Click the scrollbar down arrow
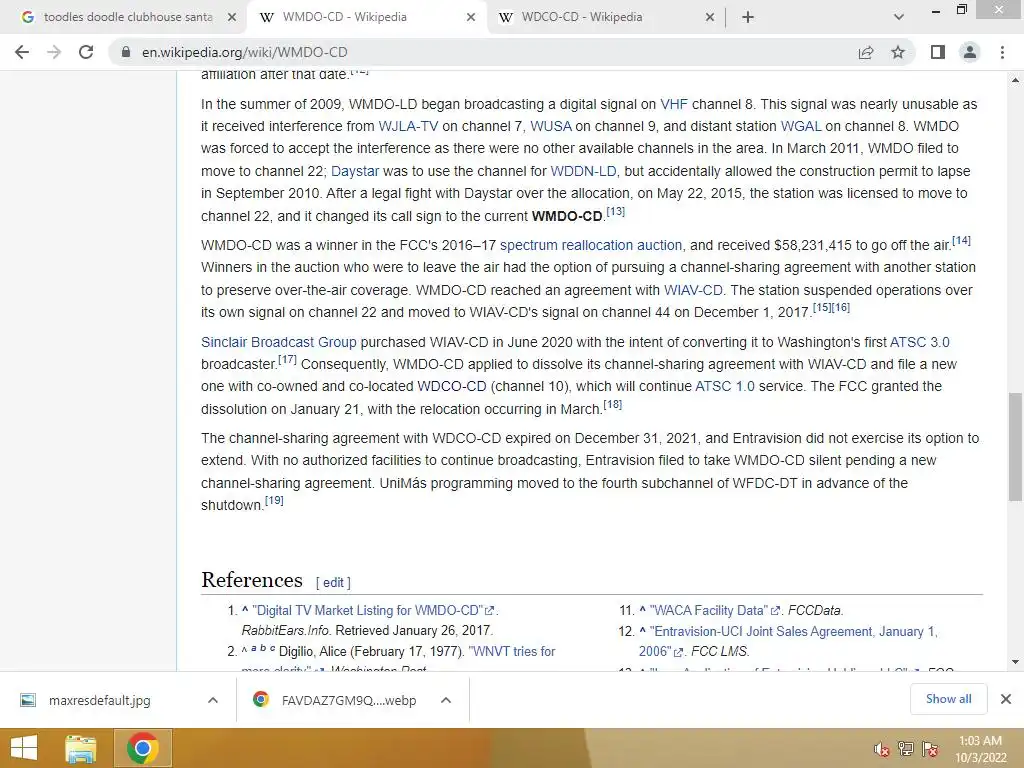 1015,662
